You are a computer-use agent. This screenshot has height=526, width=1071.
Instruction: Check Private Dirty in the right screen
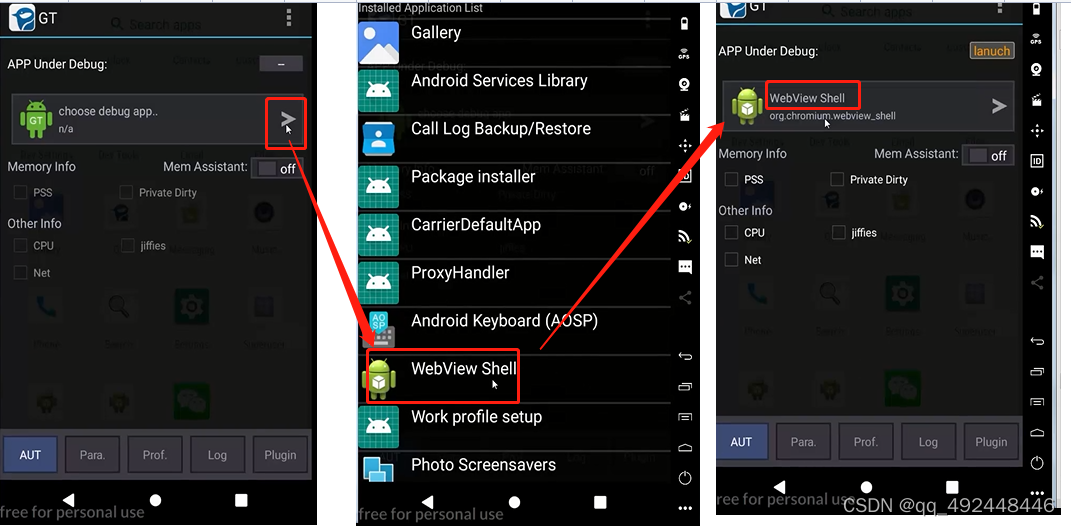pyautogui.click(x=837, y=180)
